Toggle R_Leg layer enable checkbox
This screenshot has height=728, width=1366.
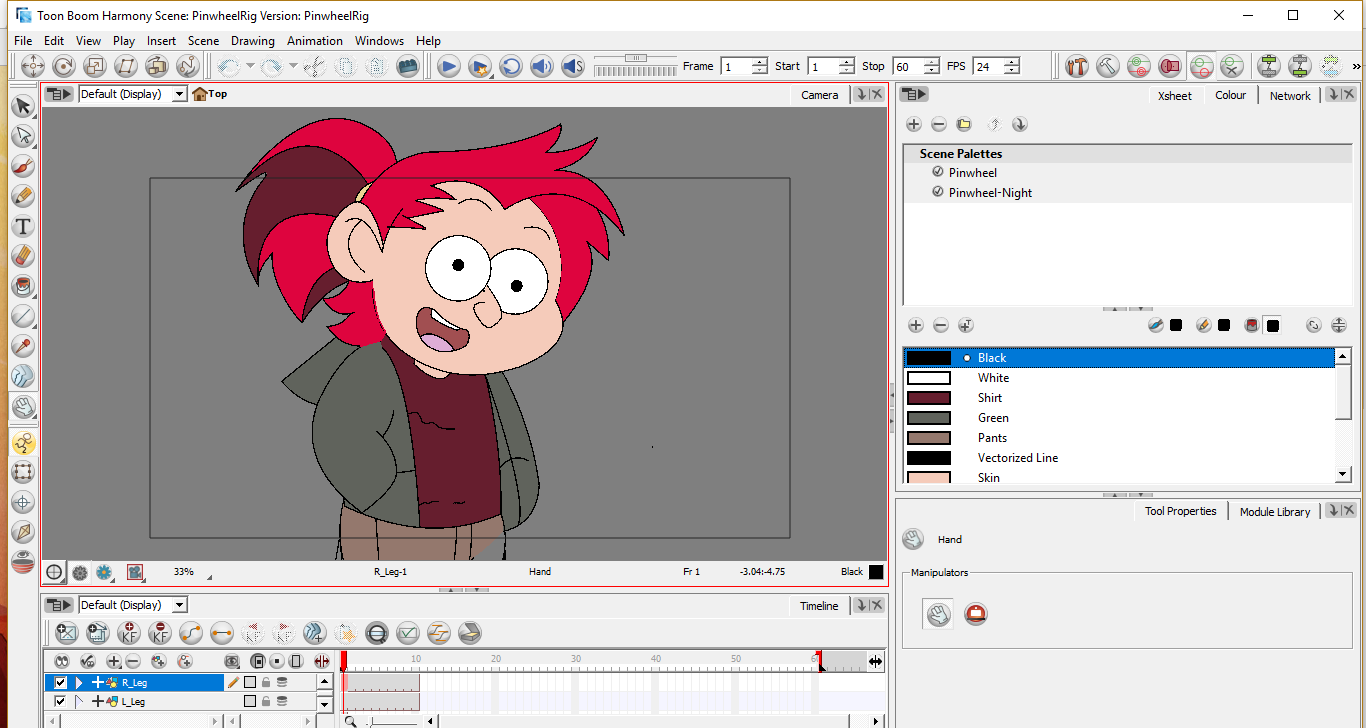(x=61, y=682)
